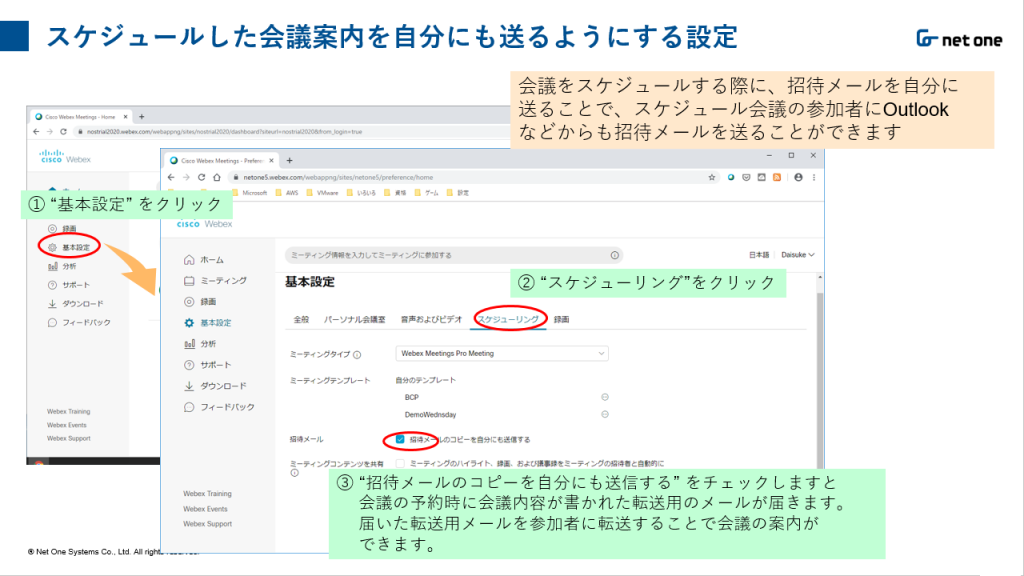The height and width of the screenshot is (576, 1024).
Task: Click info icon next to ミーティングタイプ
Action: (357, 355)
